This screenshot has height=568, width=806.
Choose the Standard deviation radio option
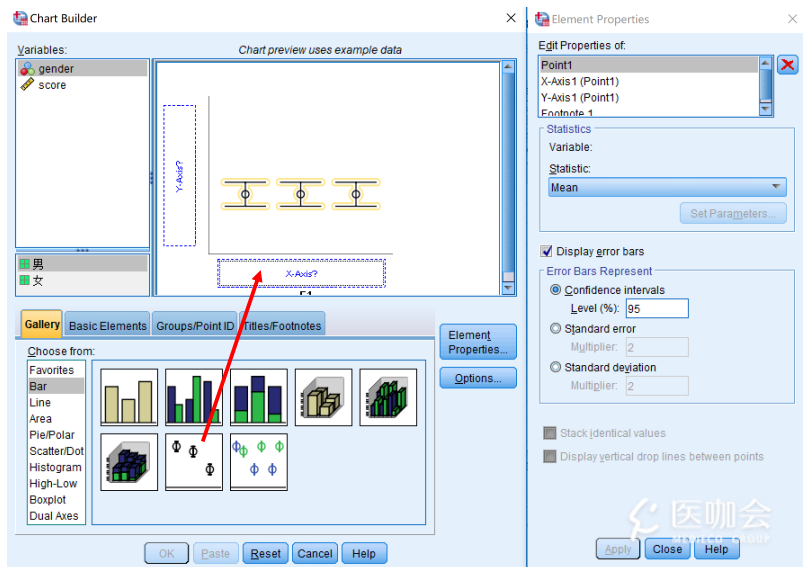[x=556, y=367]
